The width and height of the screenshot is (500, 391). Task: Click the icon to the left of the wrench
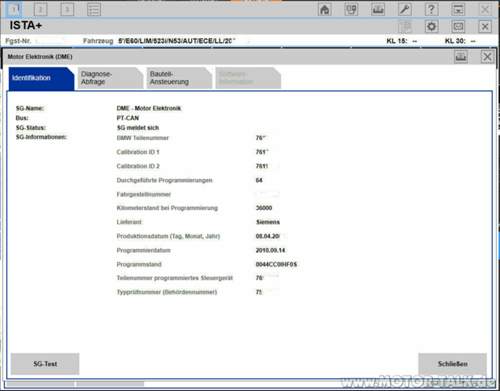pos(378,9)
